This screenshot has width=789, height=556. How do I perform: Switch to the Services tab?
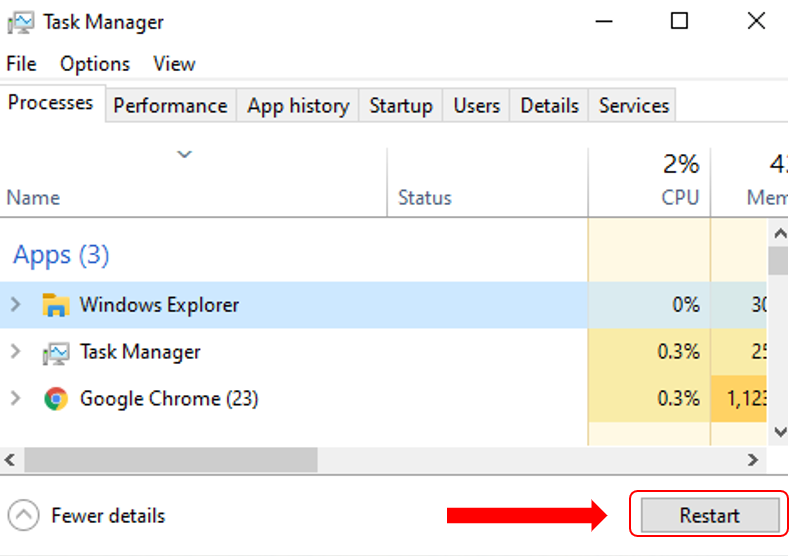(x=633, y=106)
